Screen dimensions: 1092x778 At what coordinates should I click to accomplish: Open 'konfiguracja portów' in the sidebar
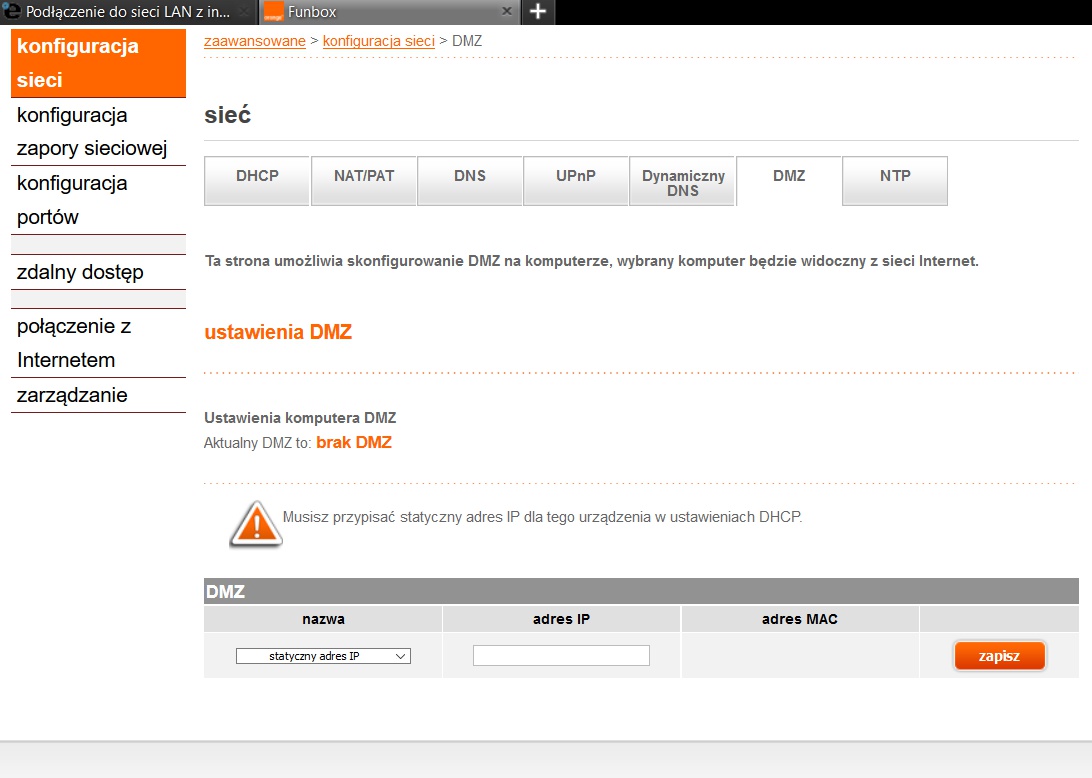click(98, 200)
